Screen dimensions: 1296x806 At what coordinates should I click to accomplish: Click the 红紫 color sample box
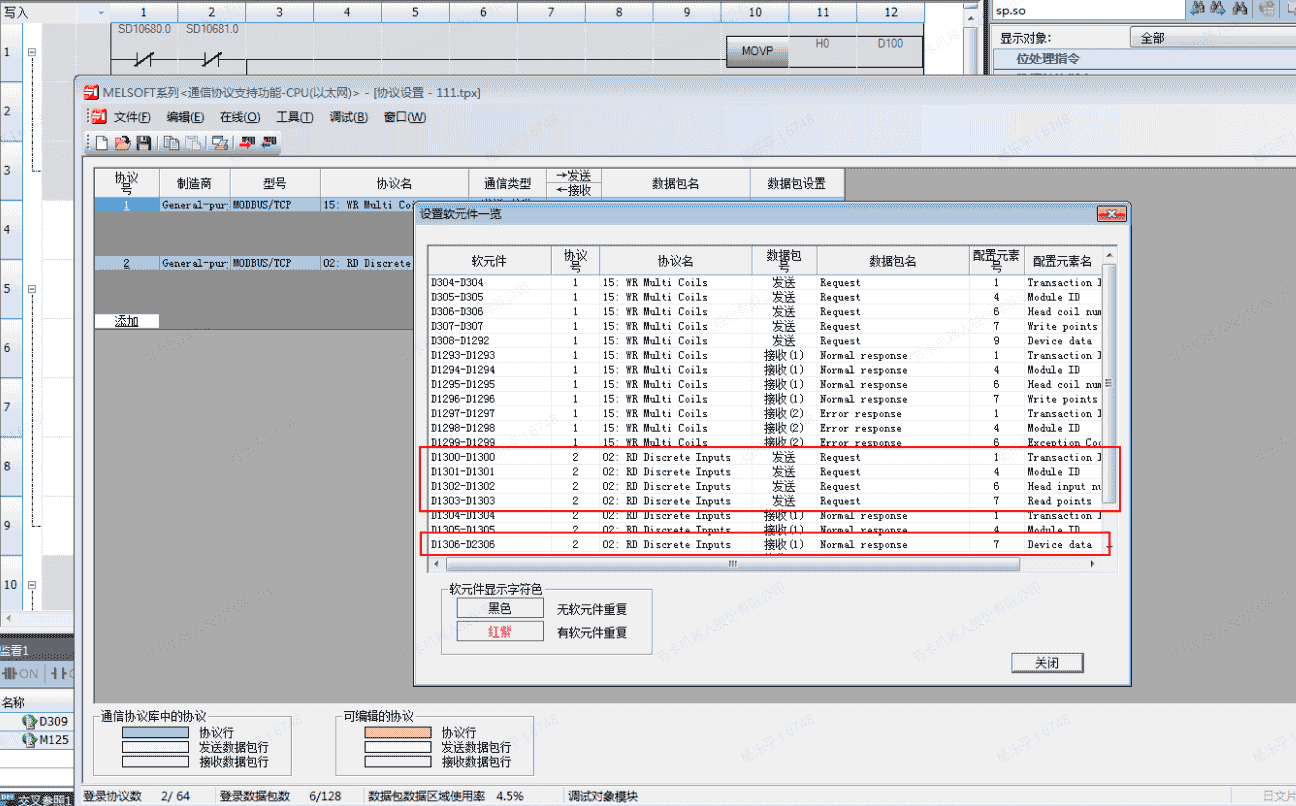click(500, 632)
